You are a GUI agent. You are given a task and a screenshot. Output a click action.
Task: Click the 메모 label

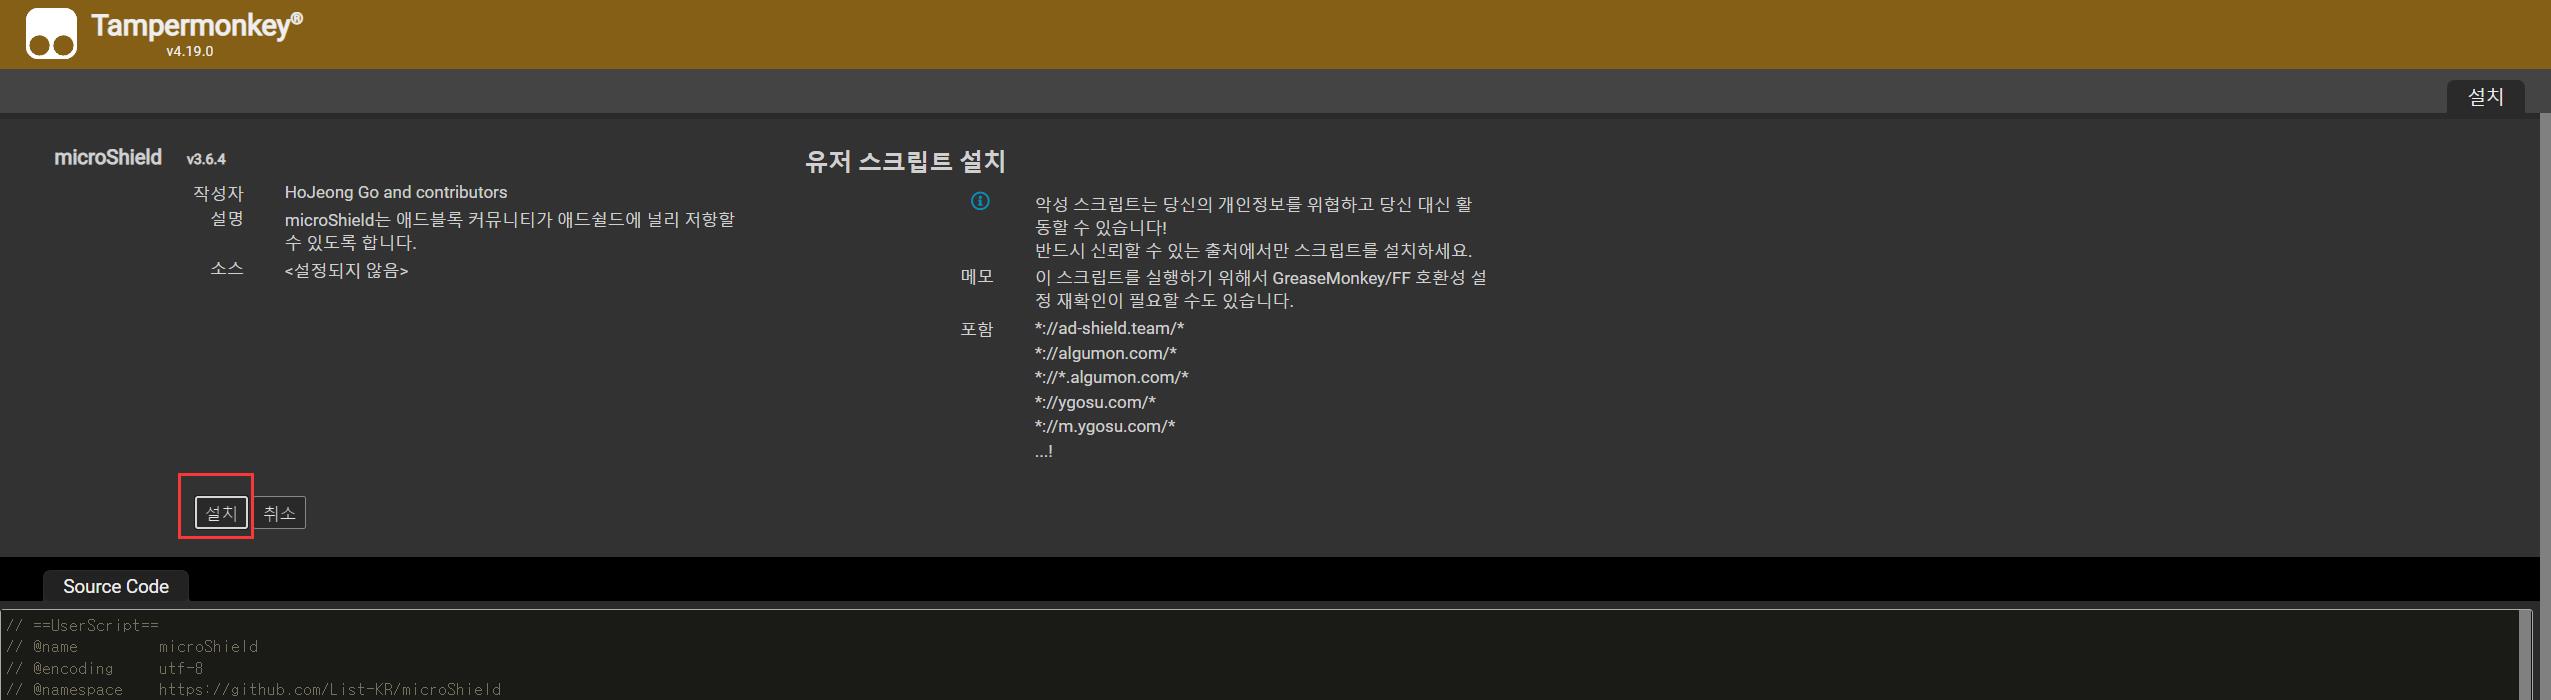click(977, 276)
